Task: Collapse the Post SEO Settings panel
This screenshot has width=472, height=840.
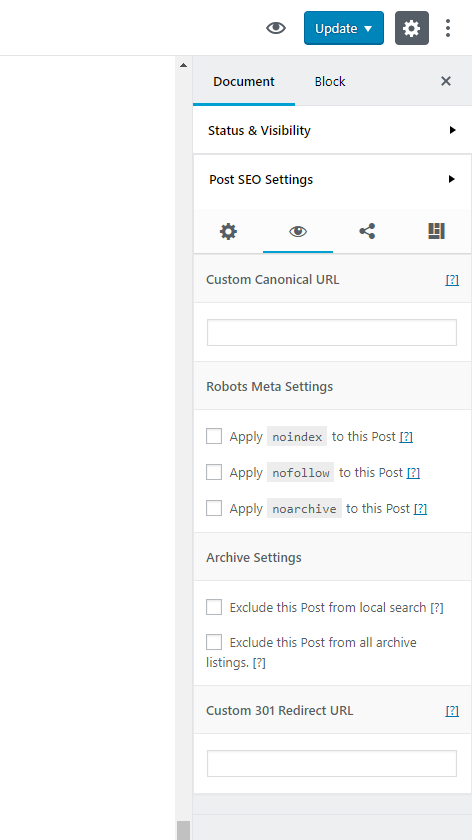Action: (332, 179)
